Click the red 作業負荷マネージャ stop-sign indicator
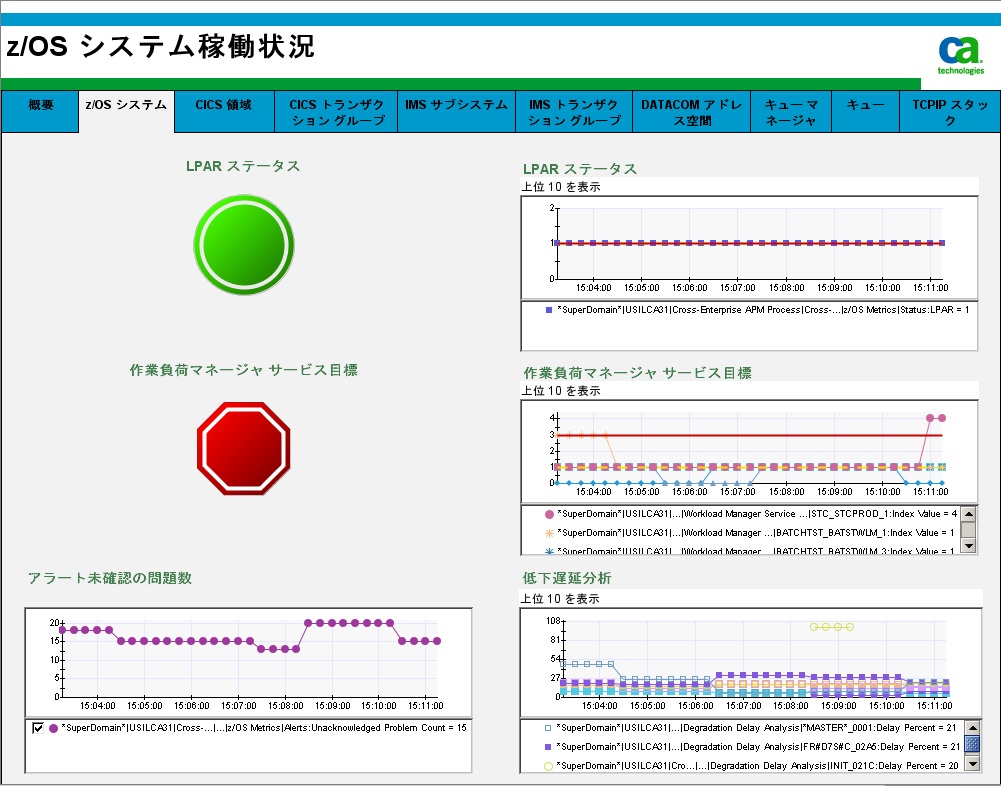The height and width of the screenshot is (786, 1001). 243,447
